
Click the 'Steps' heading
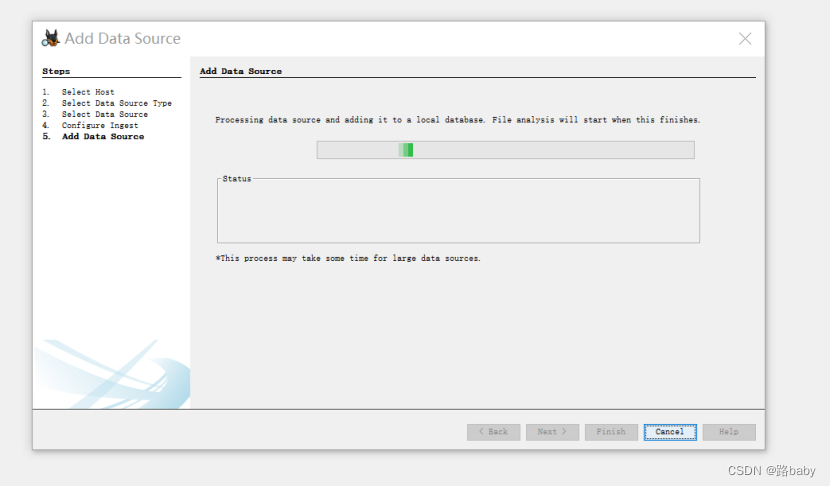coord(56,71)
